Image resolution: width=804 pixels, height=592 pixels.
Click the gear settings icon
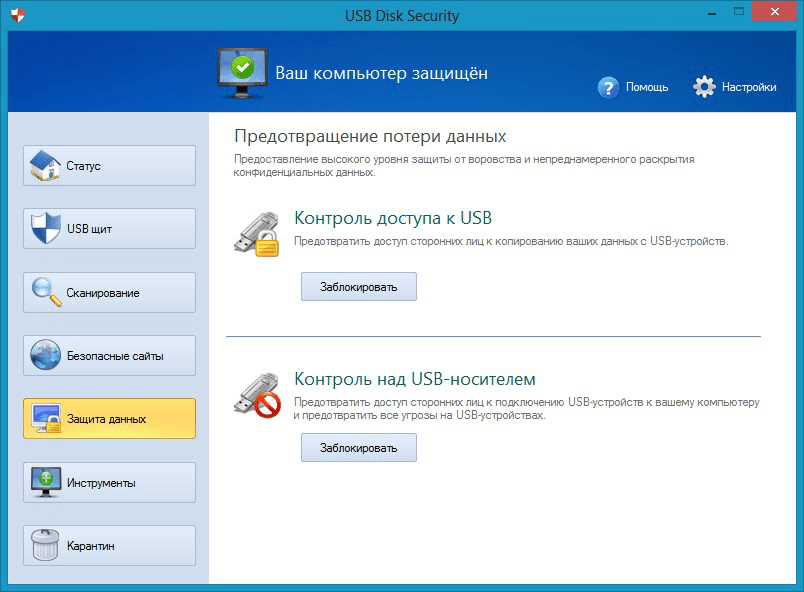pos(705,87)
